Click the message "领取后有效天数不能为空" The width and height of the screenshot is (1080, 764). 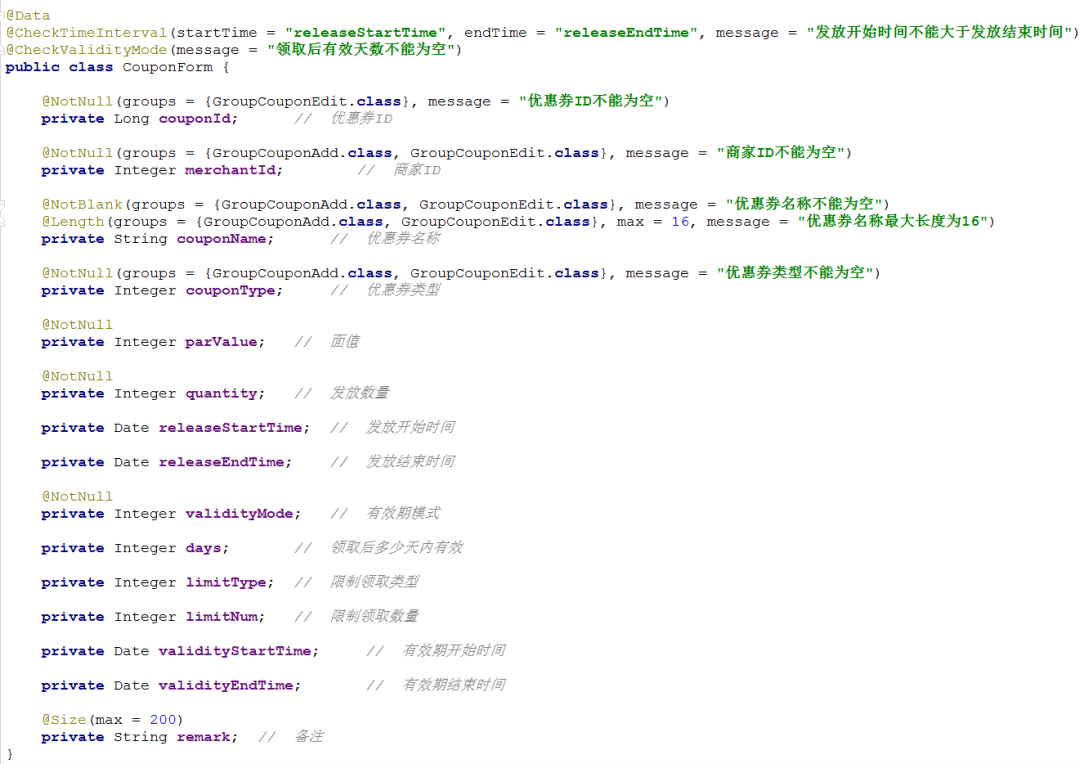click(361, 50)
